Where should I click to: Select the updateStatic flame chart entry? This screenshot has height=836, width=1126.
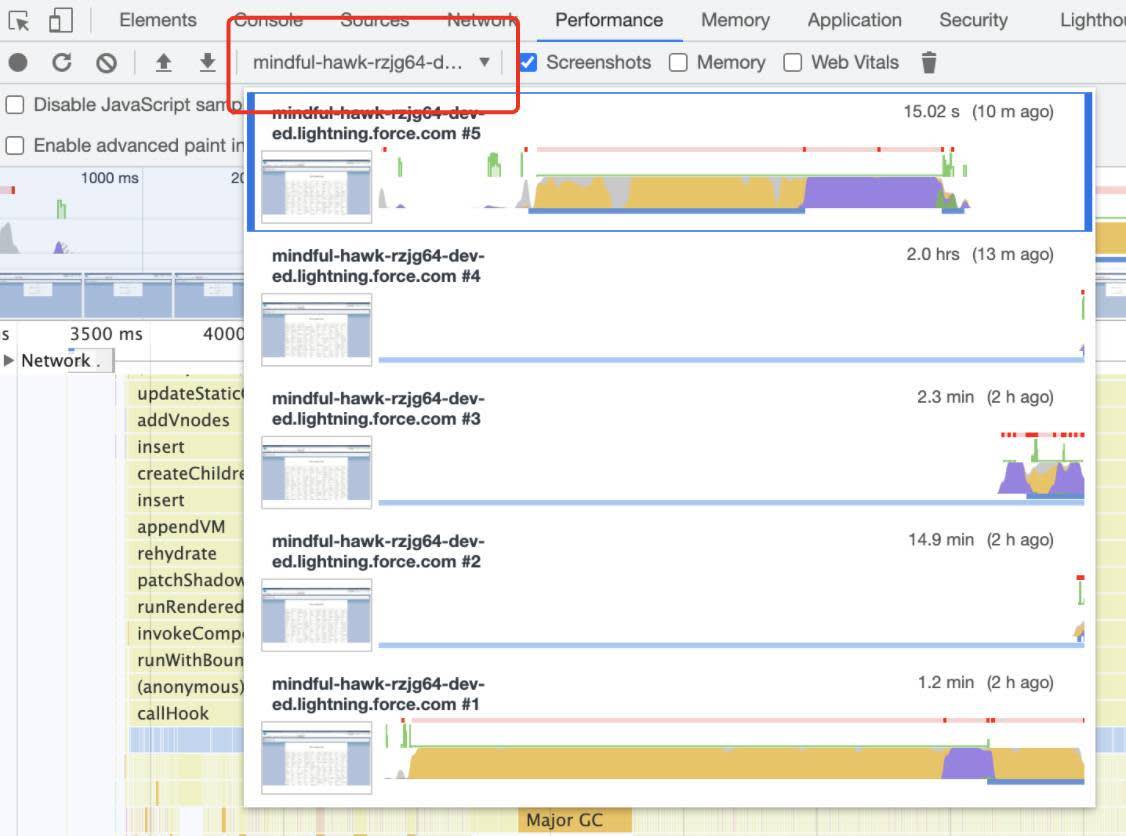pyautogui.click(x=186, y=394)
